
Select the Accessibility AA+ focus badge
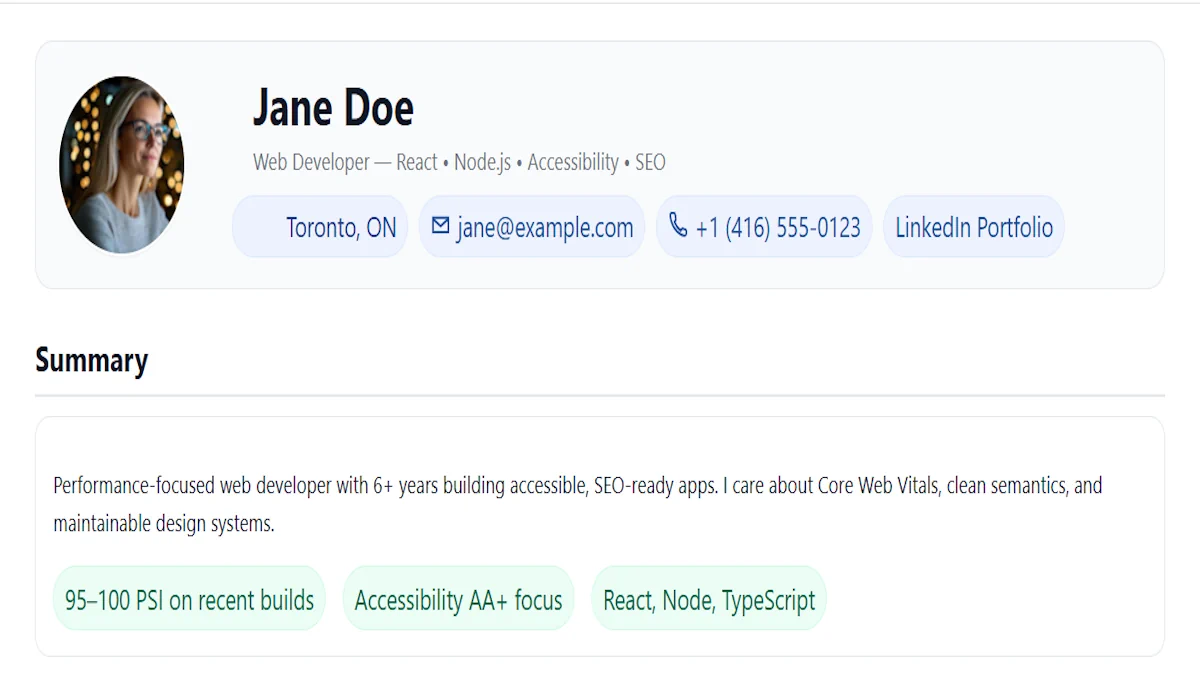pyautogui.click(x=458, y=600)
